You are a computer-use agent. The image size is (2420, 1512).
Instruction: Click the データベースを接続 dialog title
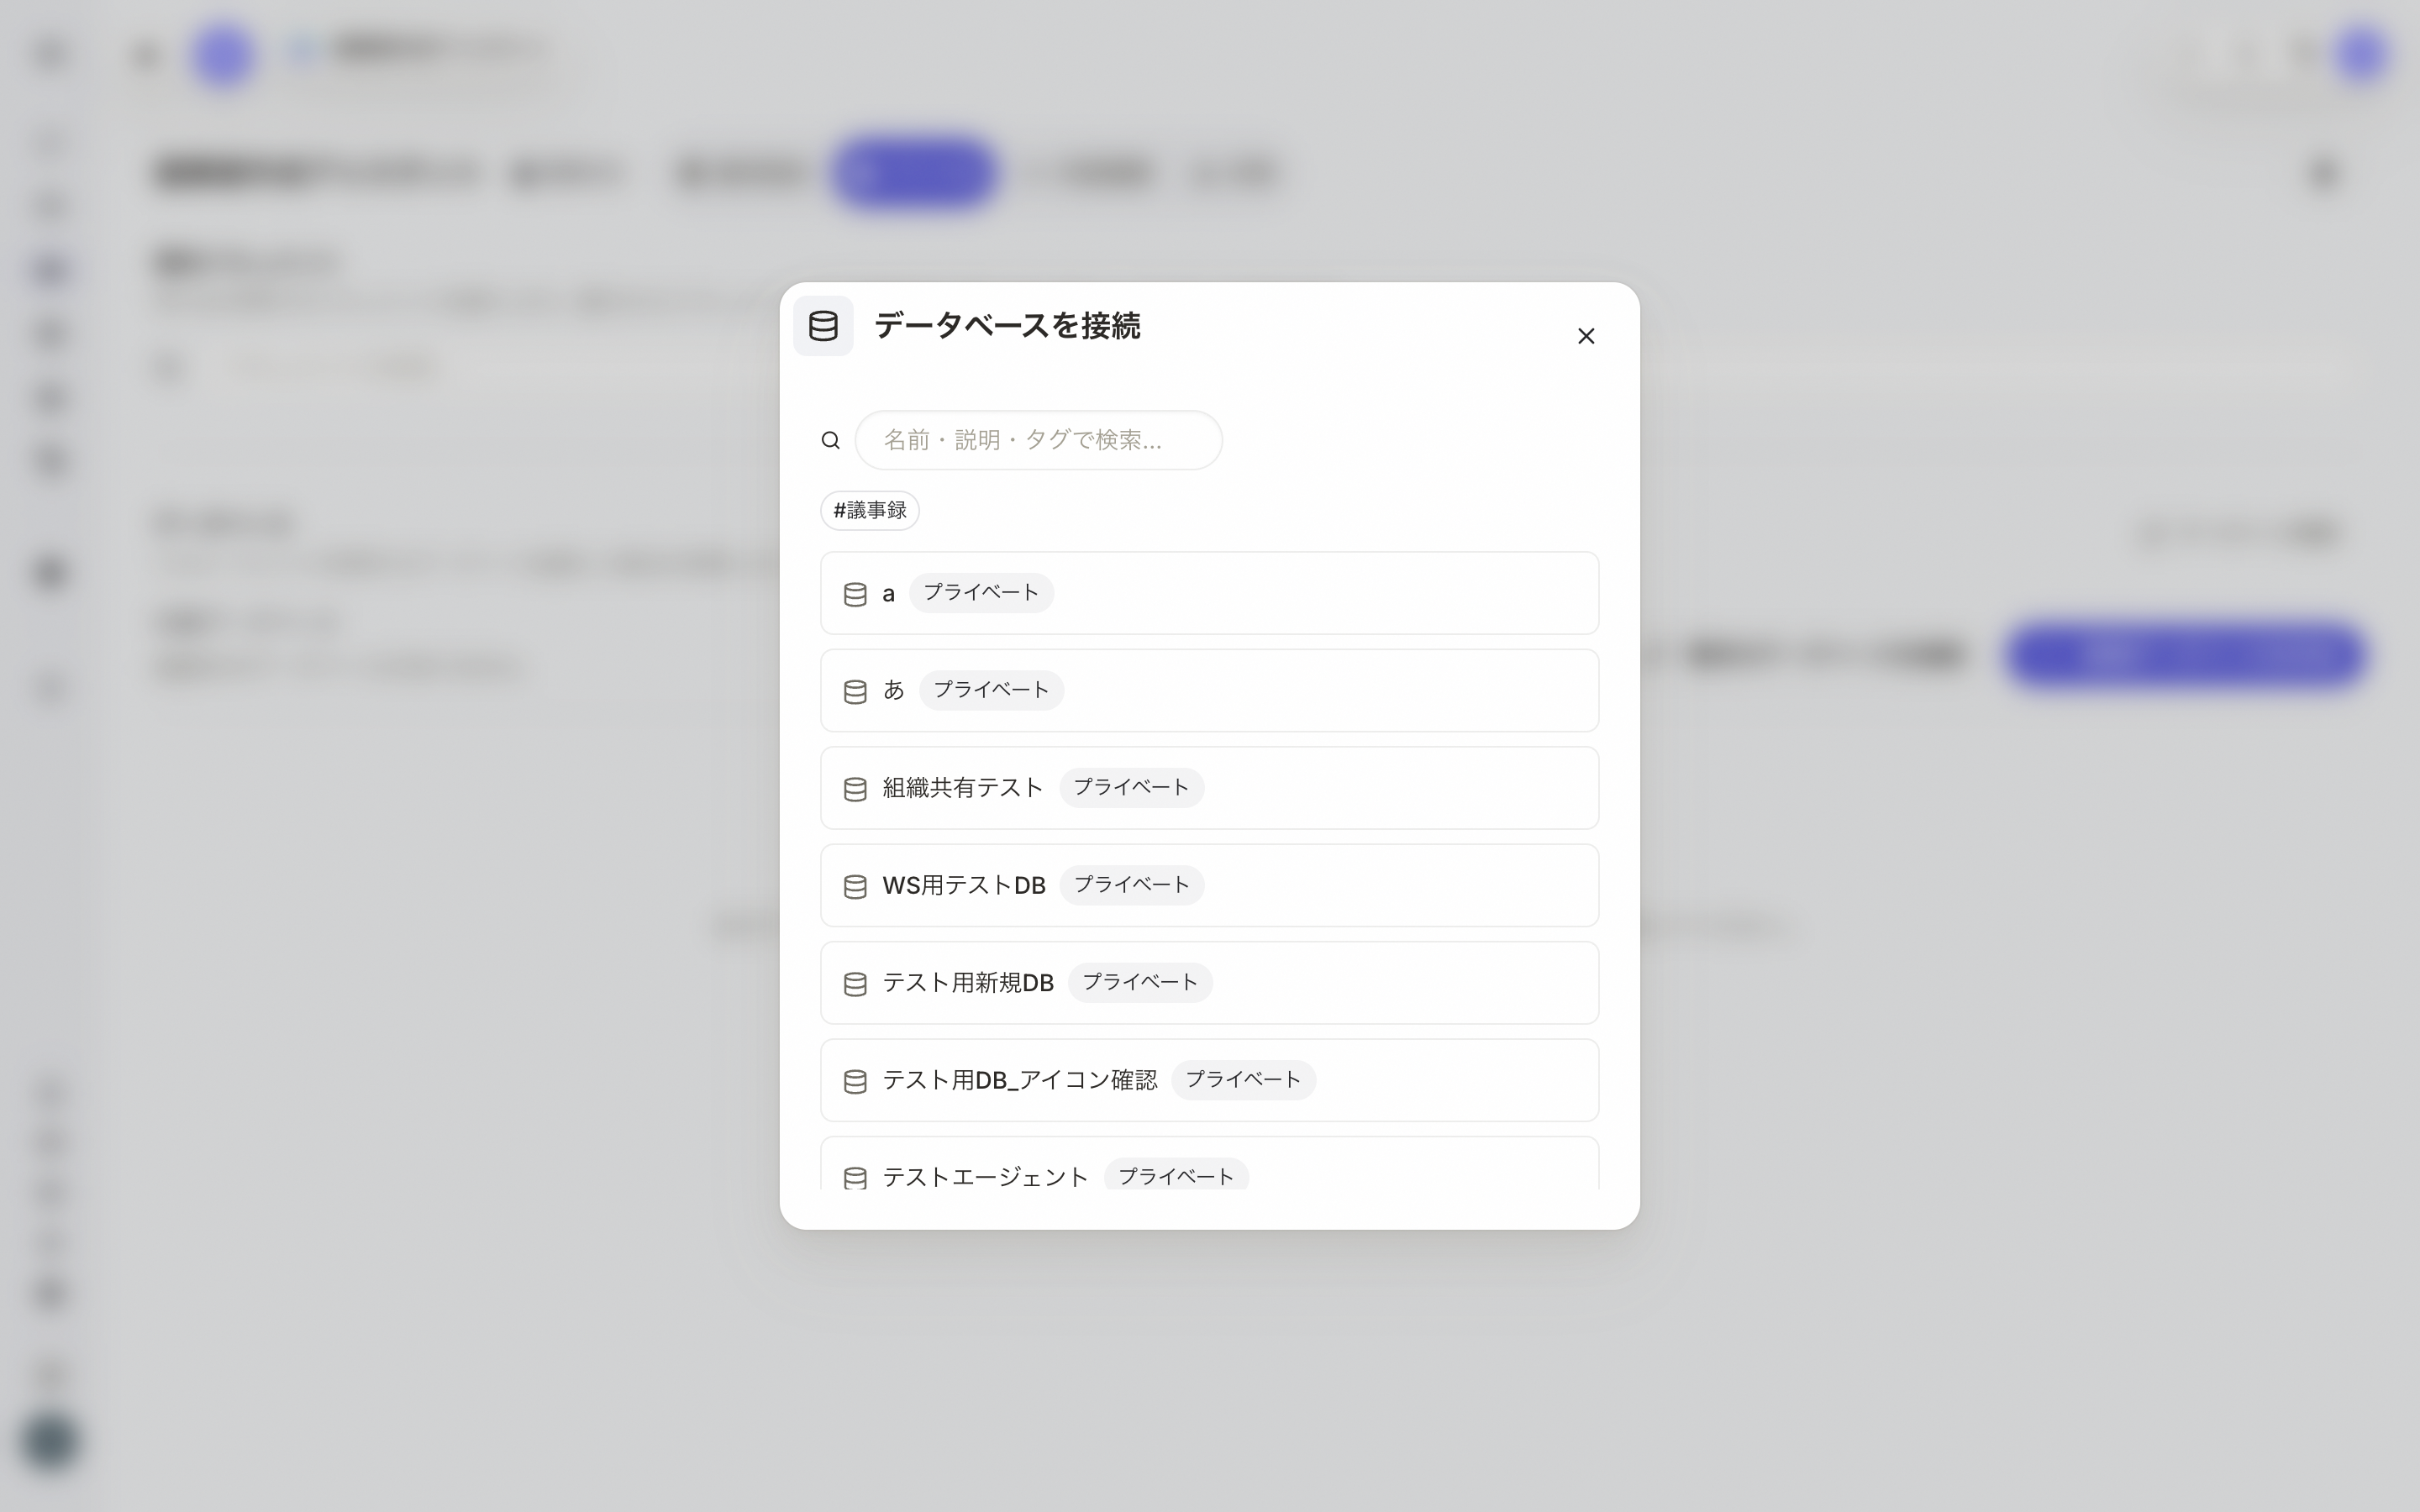(1007, 326)
